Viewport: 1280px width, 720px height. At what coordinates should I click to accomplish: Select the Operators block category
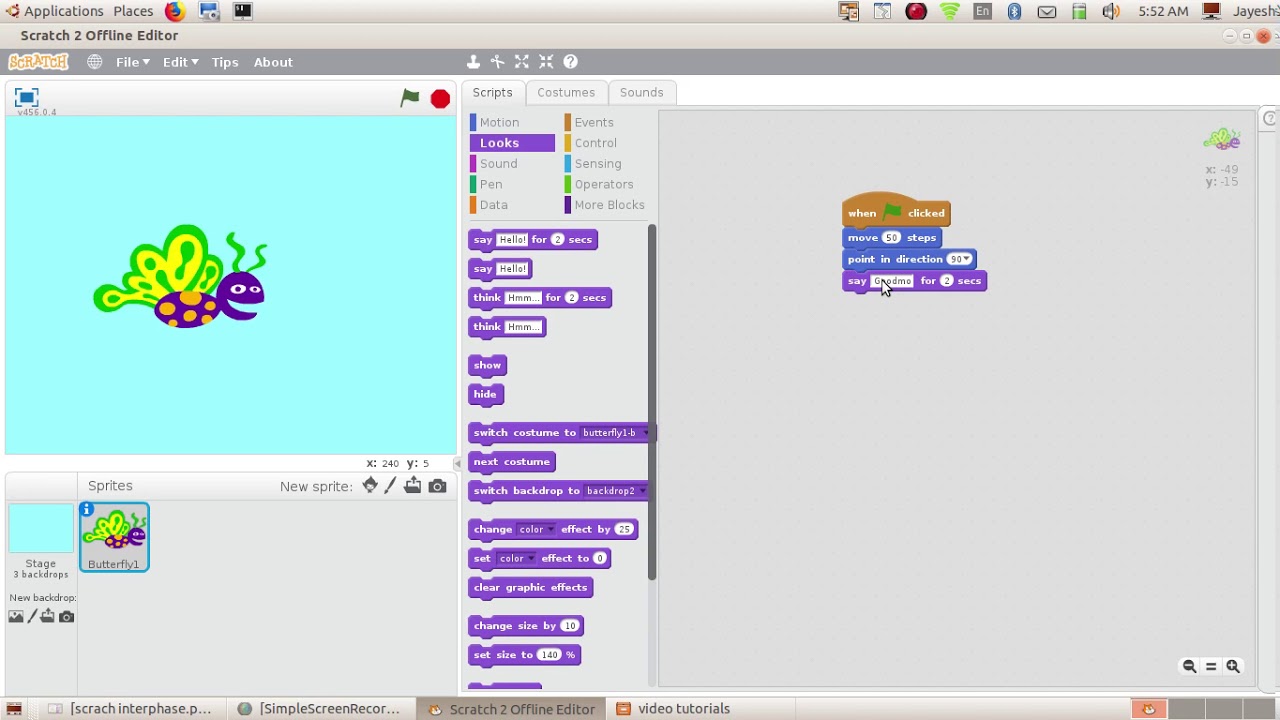click(x=603, y=184)
